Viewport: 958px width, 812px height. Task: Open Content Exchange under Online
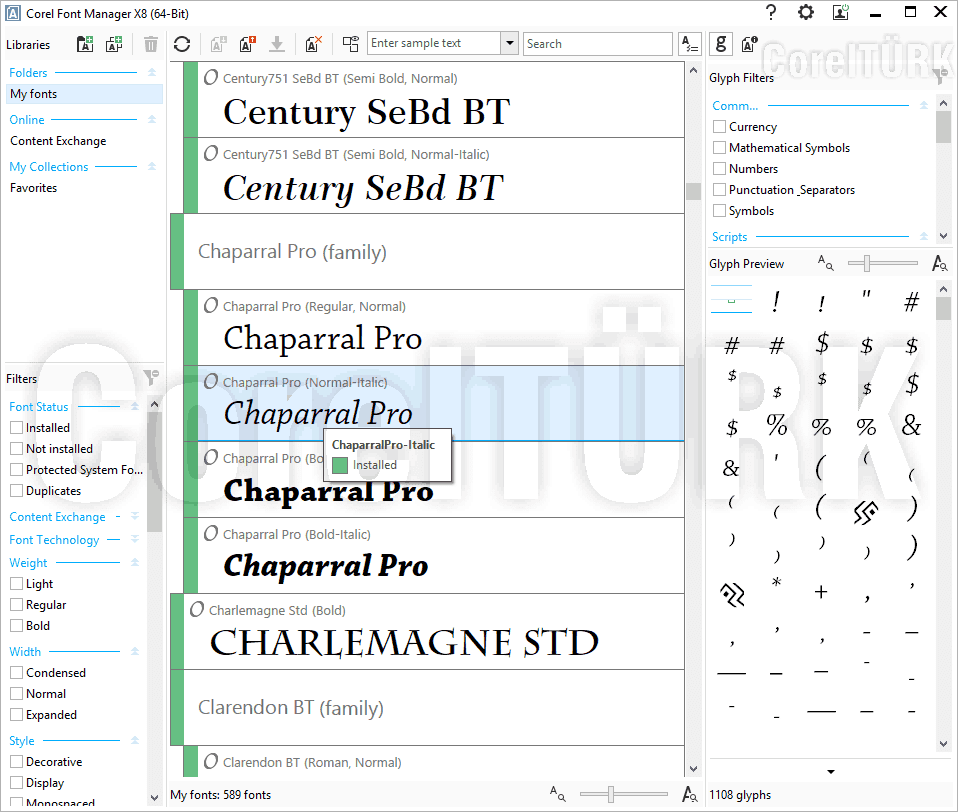click(58, 141)
